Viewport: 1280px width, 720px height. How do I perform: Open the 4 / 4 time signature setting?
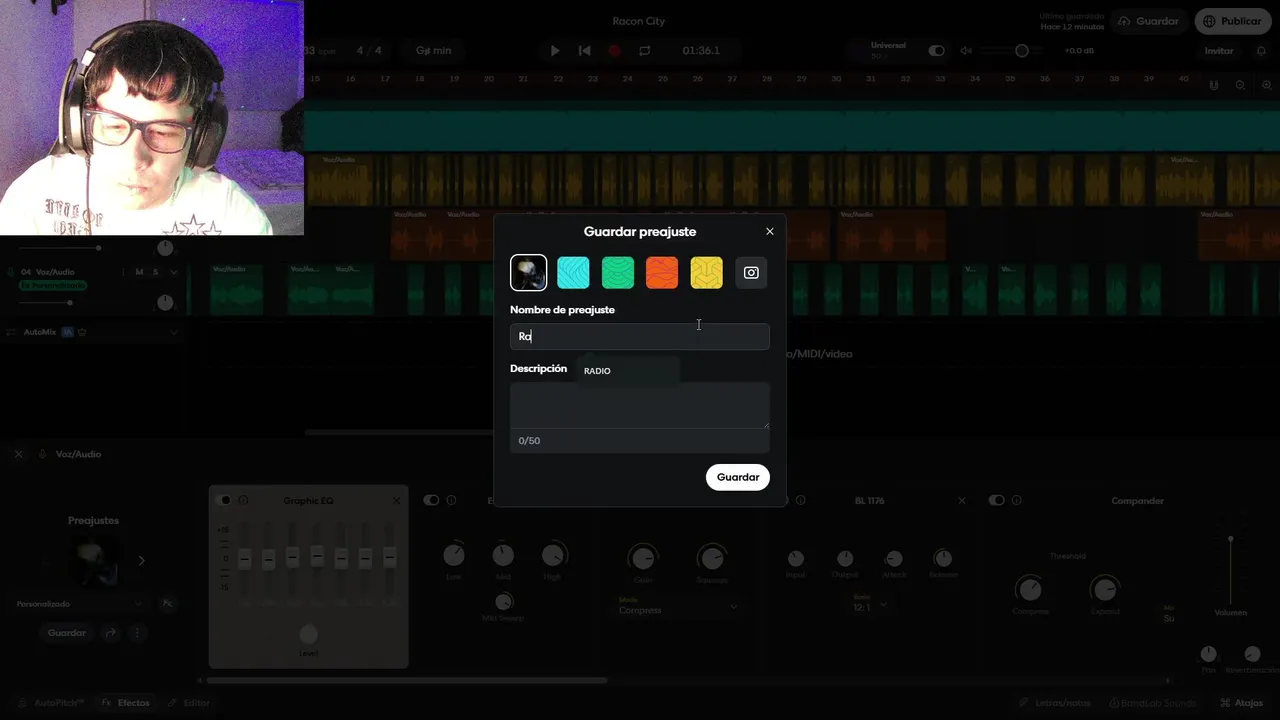point(370,50)
